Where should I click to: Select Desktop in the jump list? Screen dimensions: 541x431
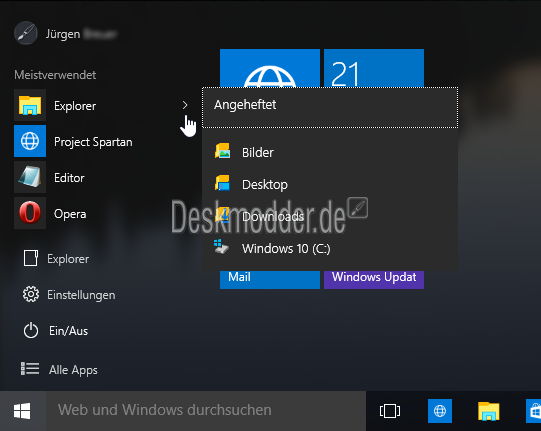(x=330, y=184)
